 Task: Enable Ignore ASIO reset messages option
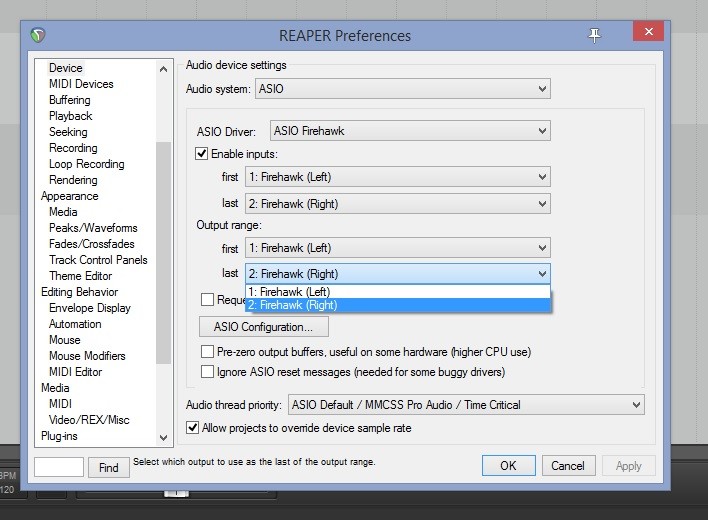point(207,372)
